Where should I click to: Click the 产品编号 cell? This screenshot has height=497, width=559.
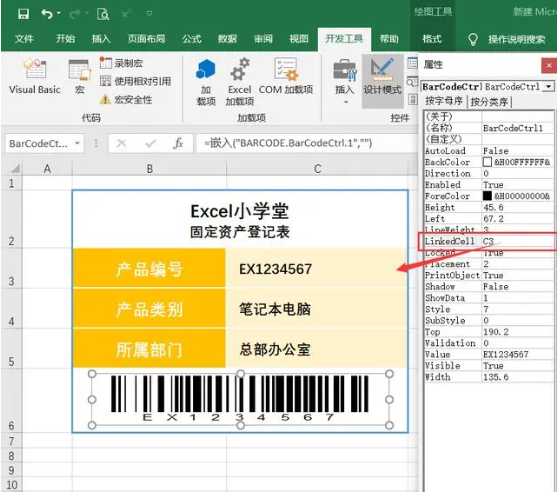click(x=149, y=269)
